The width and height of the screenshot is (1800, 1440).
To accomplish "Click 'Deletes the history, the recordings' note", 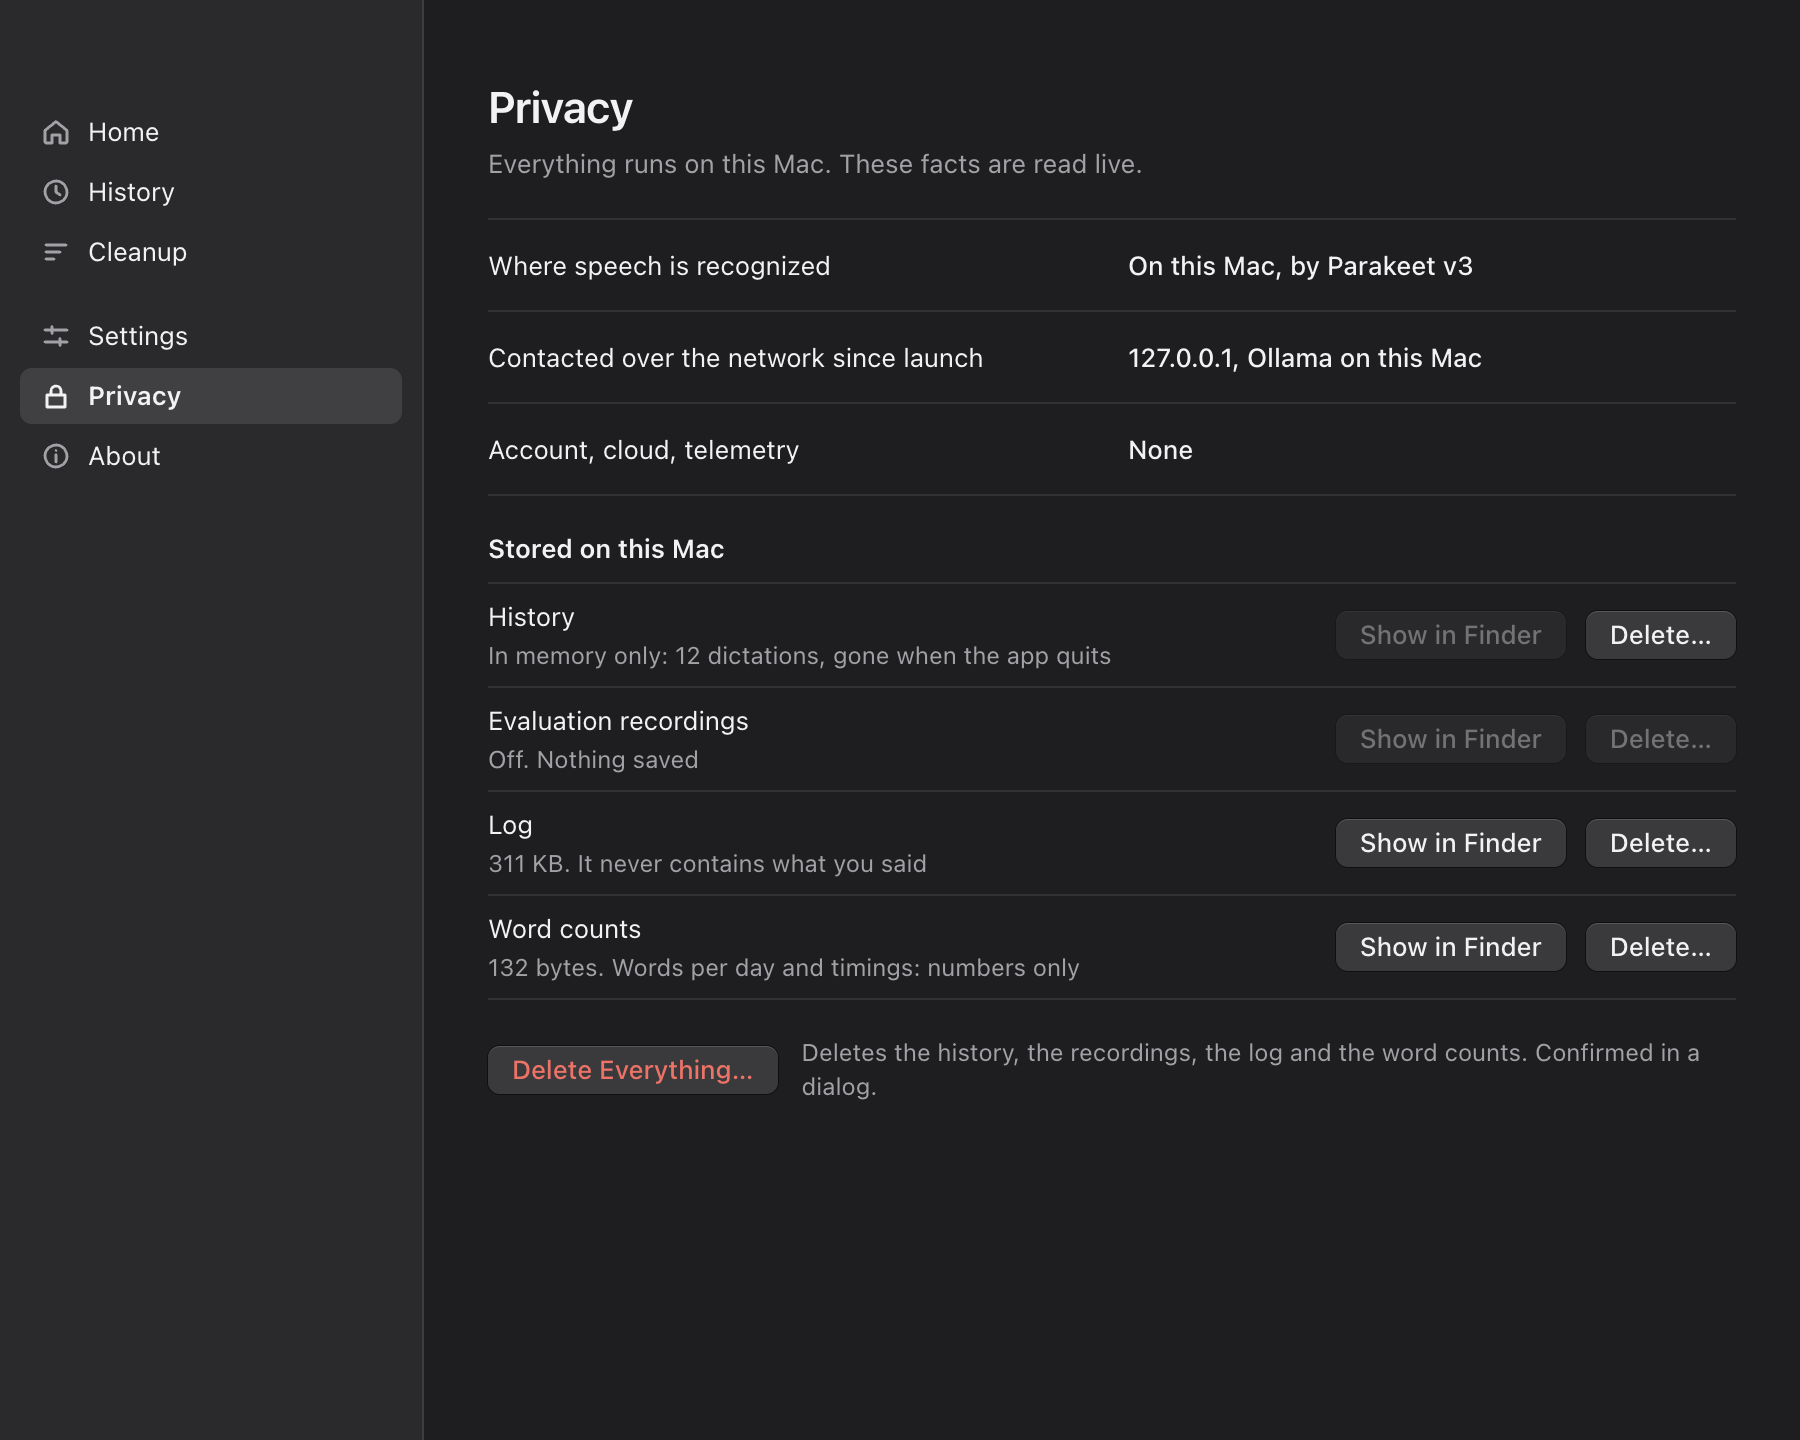I will pyautogui.click(x=1250, y=1070).
